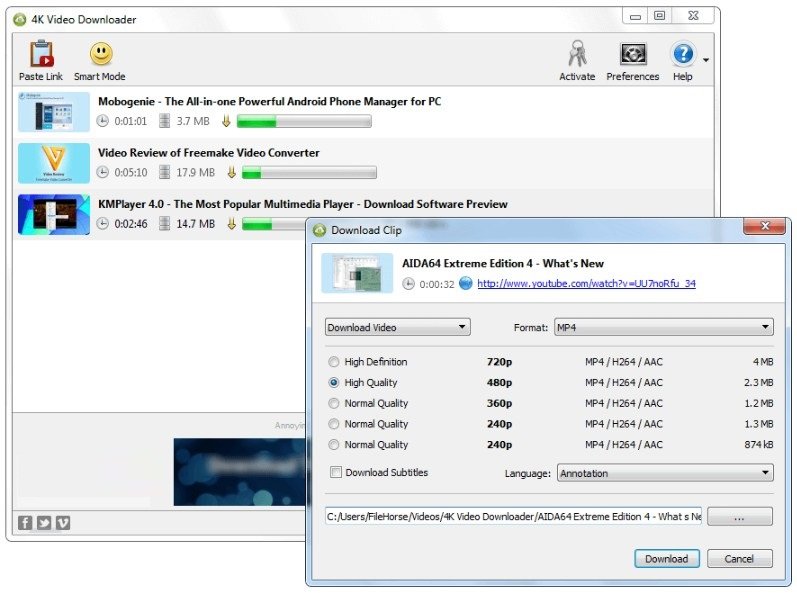
Task: Click the Paste Link toolbar icon
Action: pos(42,54)
